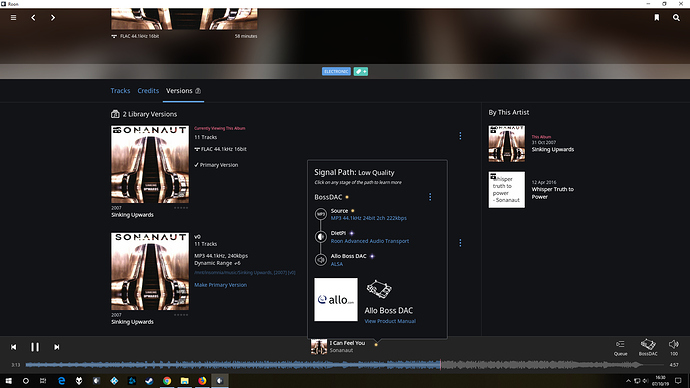Click the ELECTRONIC genre tag
690x388 pixels.
point(336,71)
